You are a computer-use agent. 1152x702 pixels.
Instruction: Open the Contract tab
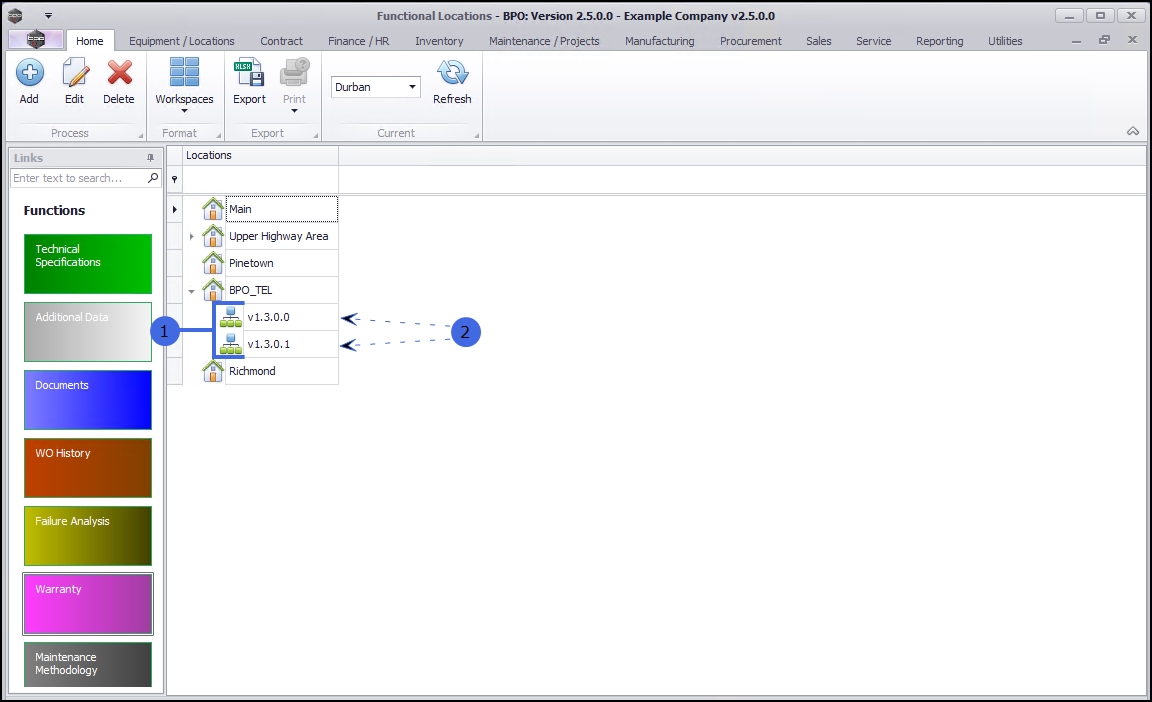pos(281,41)
